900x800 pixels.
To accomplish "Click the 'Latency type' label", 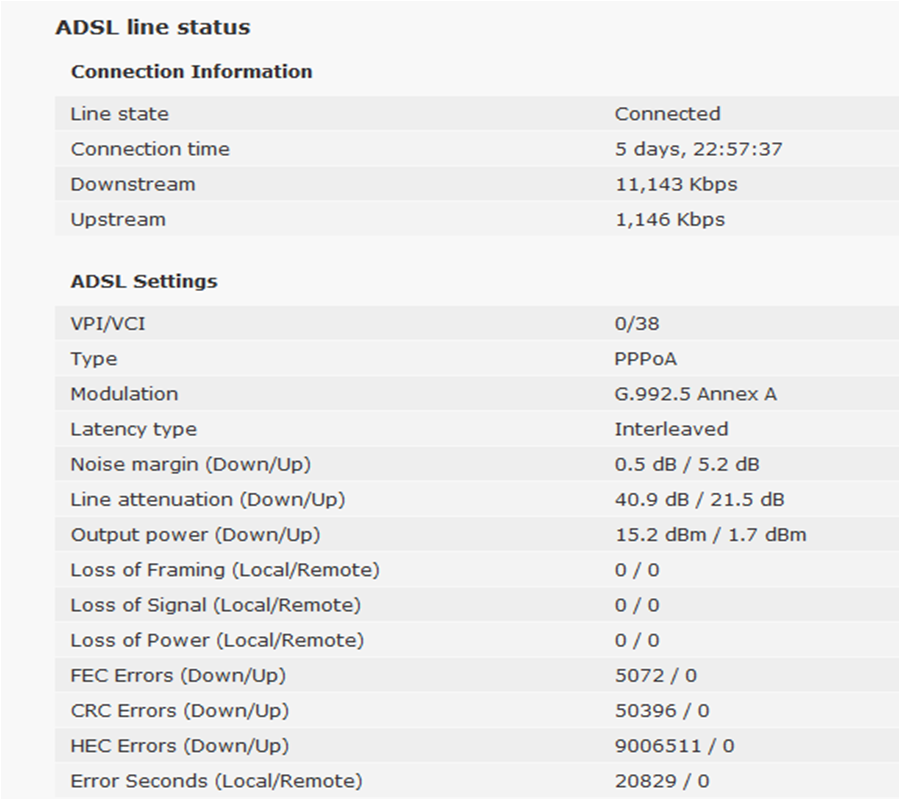I will click(x=134, y=429).
